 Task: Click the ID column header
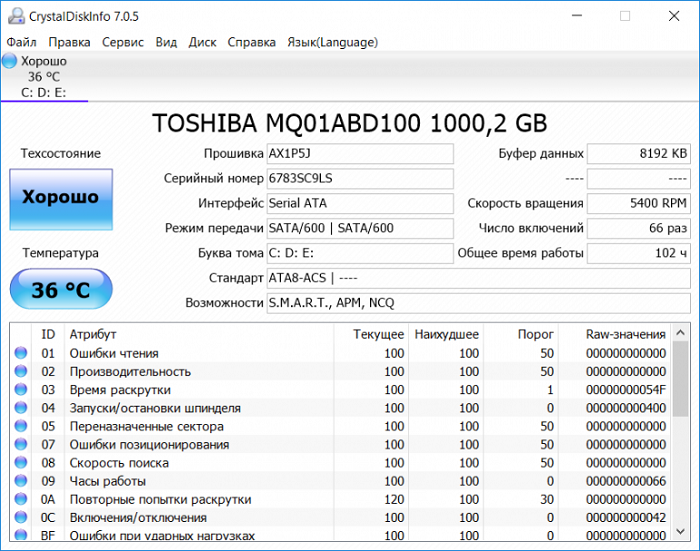[48, 334]
